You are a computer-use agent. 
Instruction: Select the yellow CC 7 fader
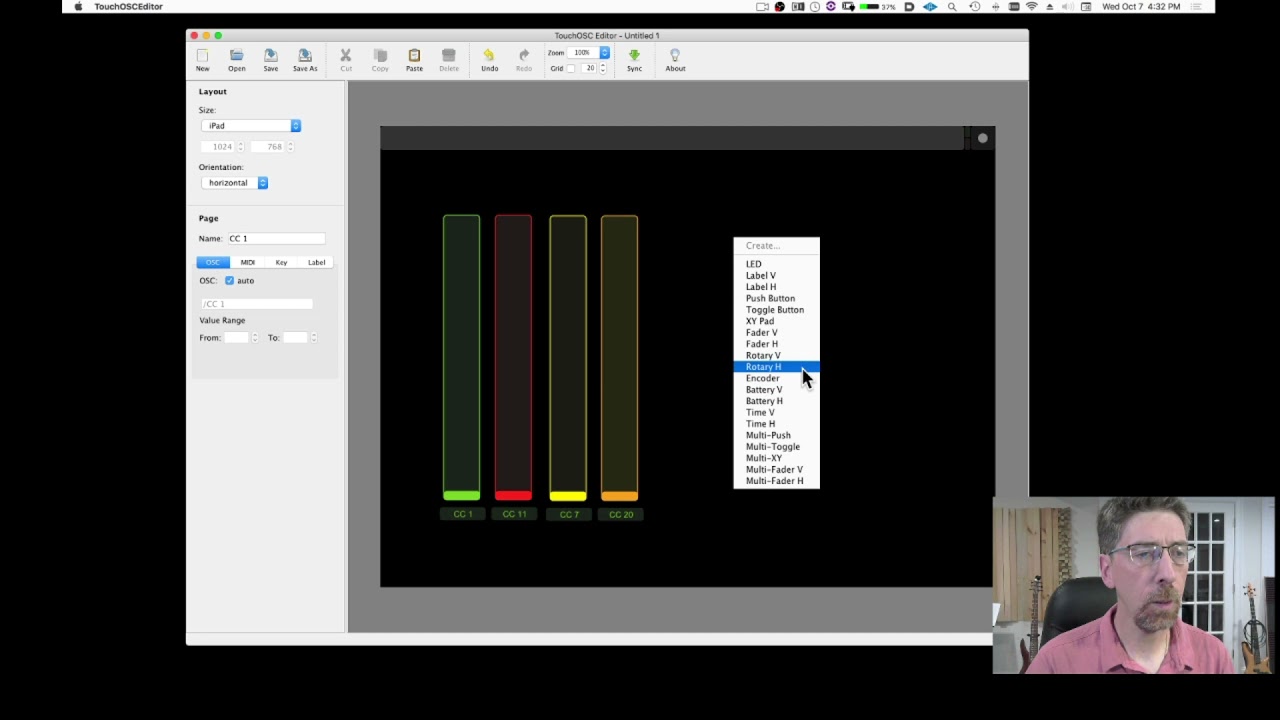[567, 357]
